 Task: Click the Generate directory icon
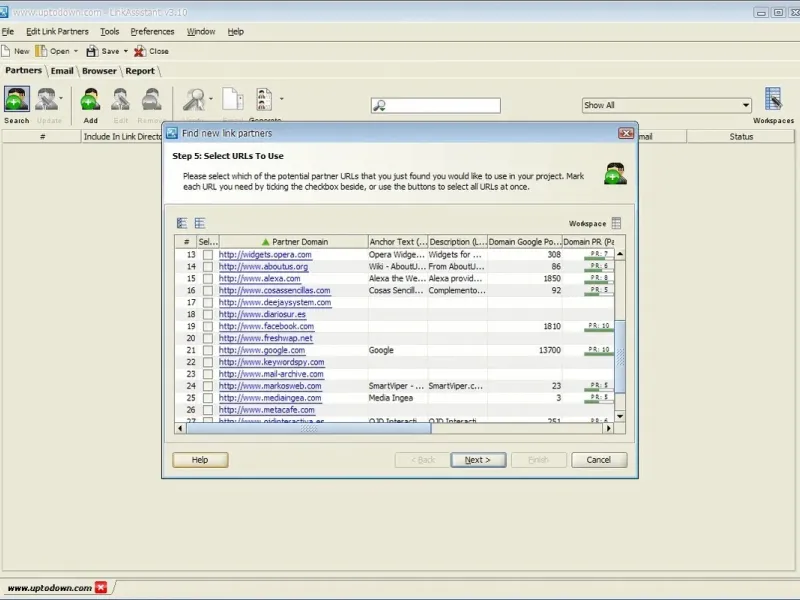264,99
